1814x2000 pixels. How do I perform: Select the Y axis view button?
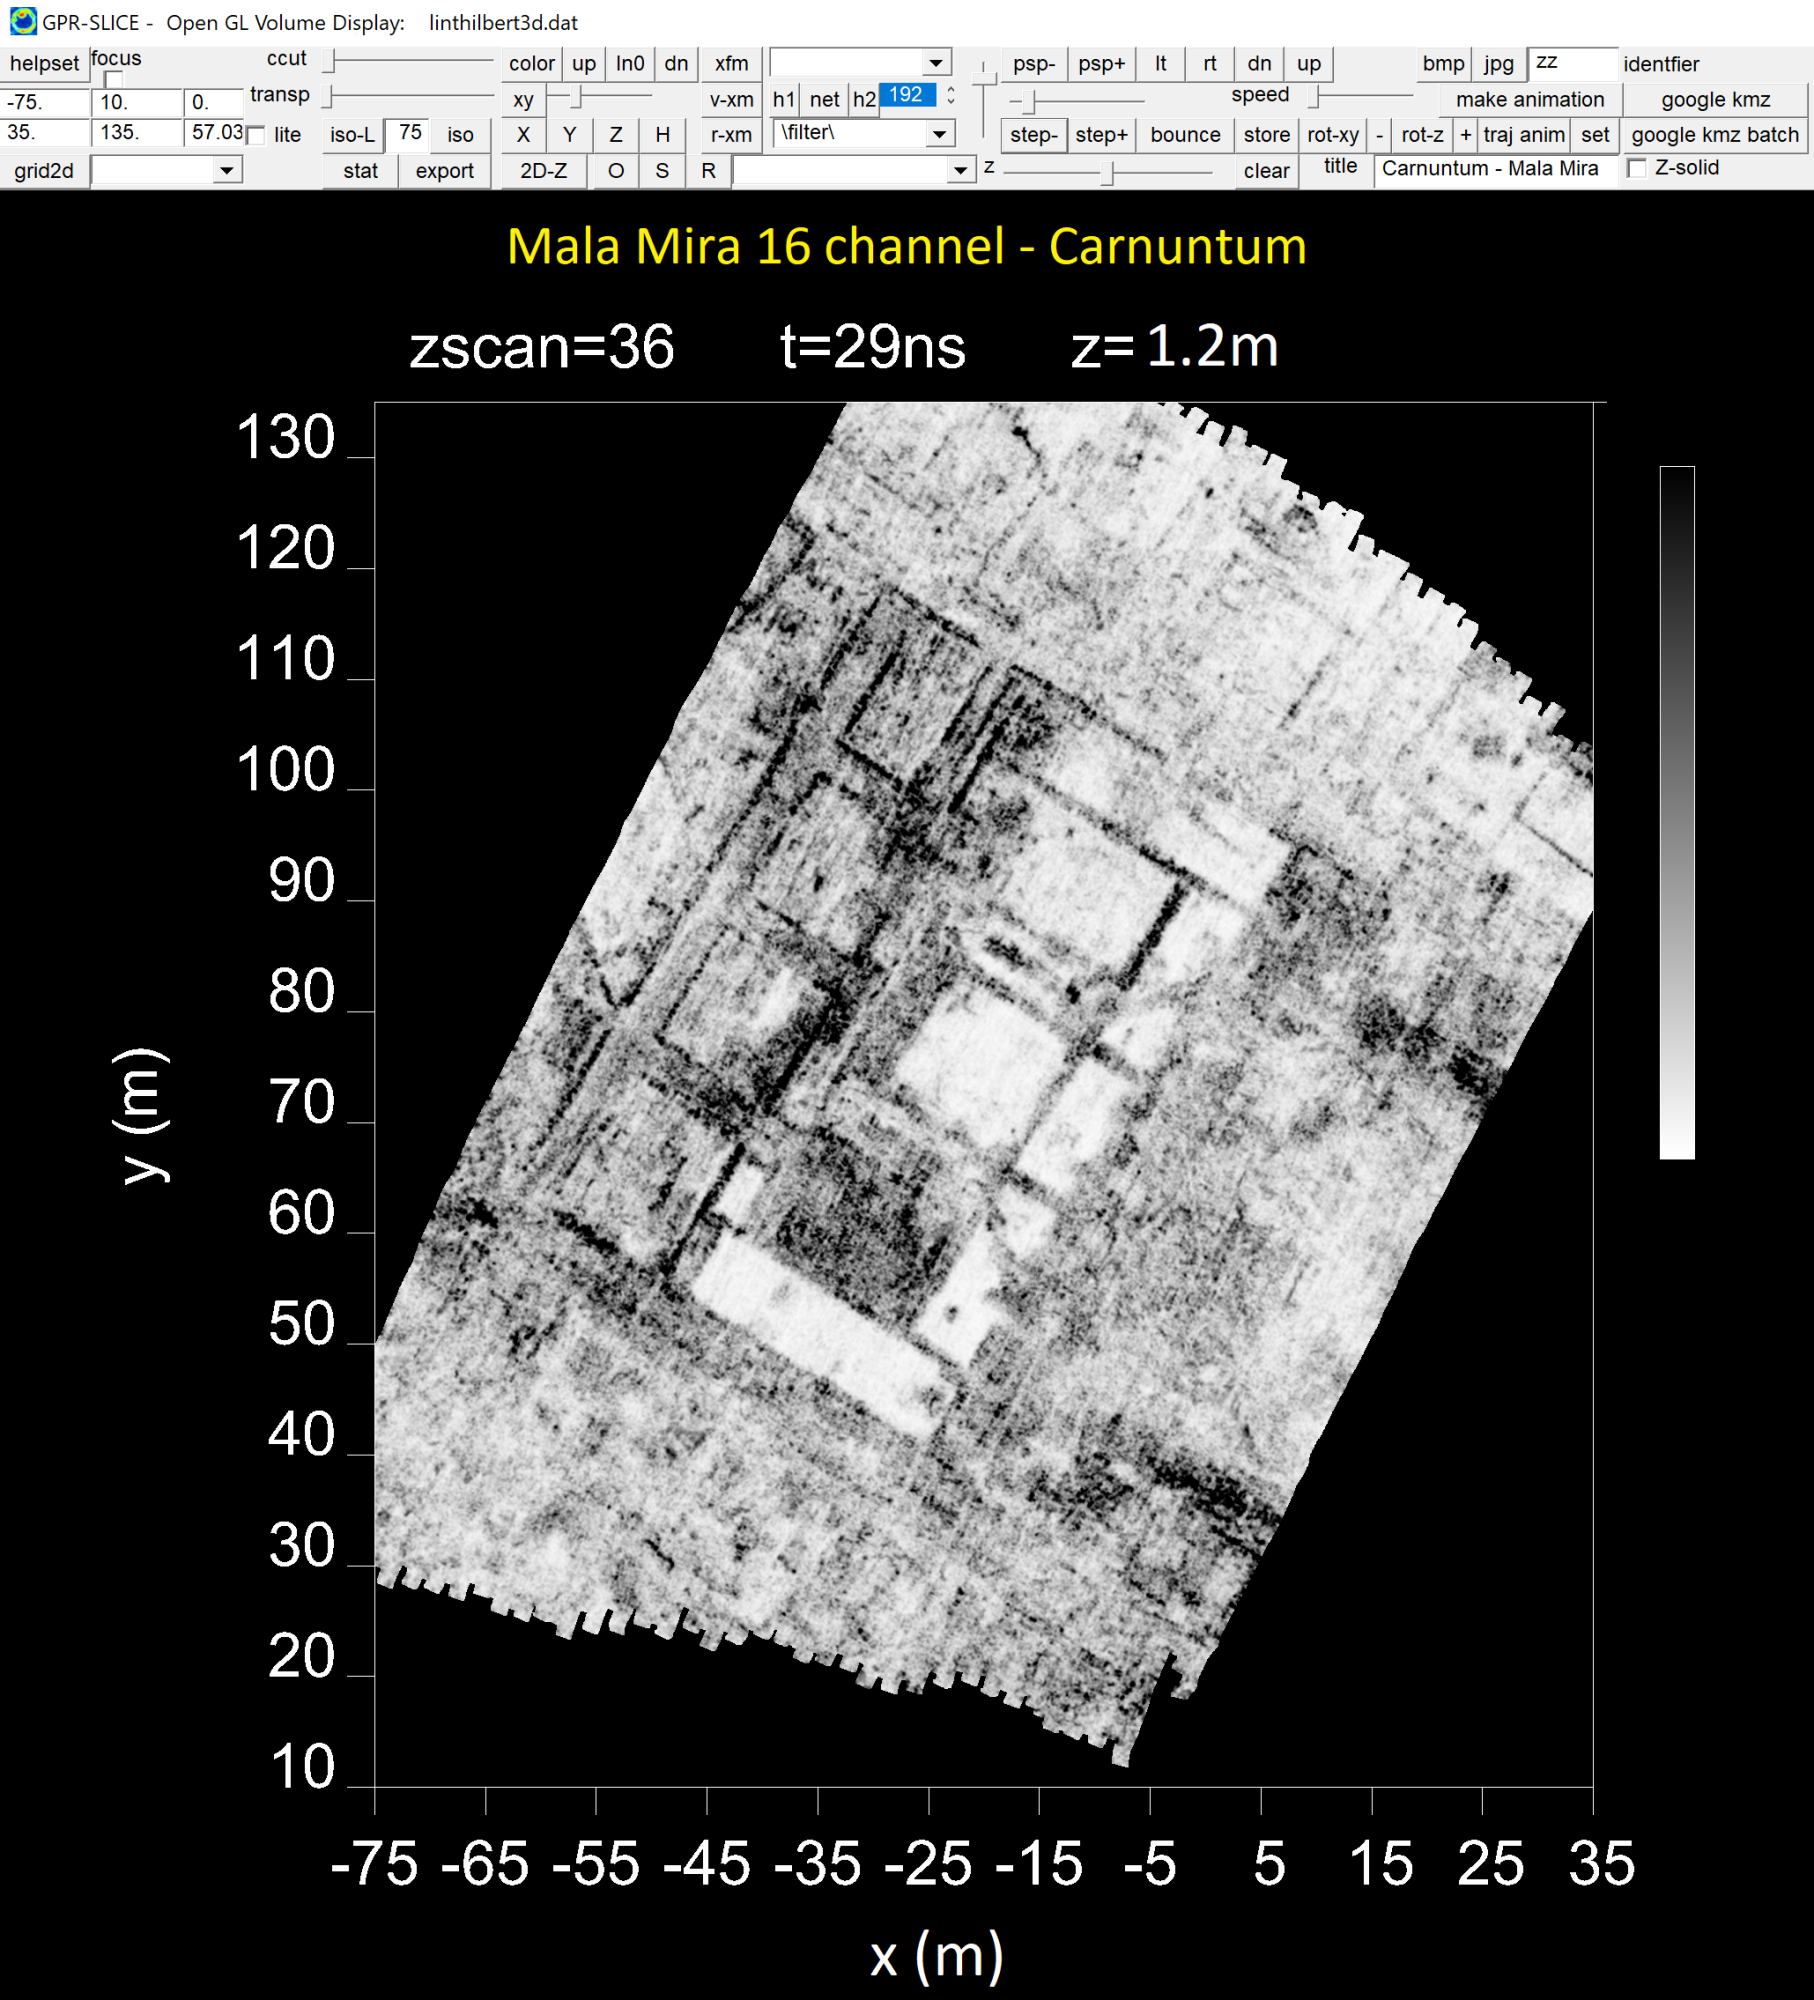click(569, 135)
